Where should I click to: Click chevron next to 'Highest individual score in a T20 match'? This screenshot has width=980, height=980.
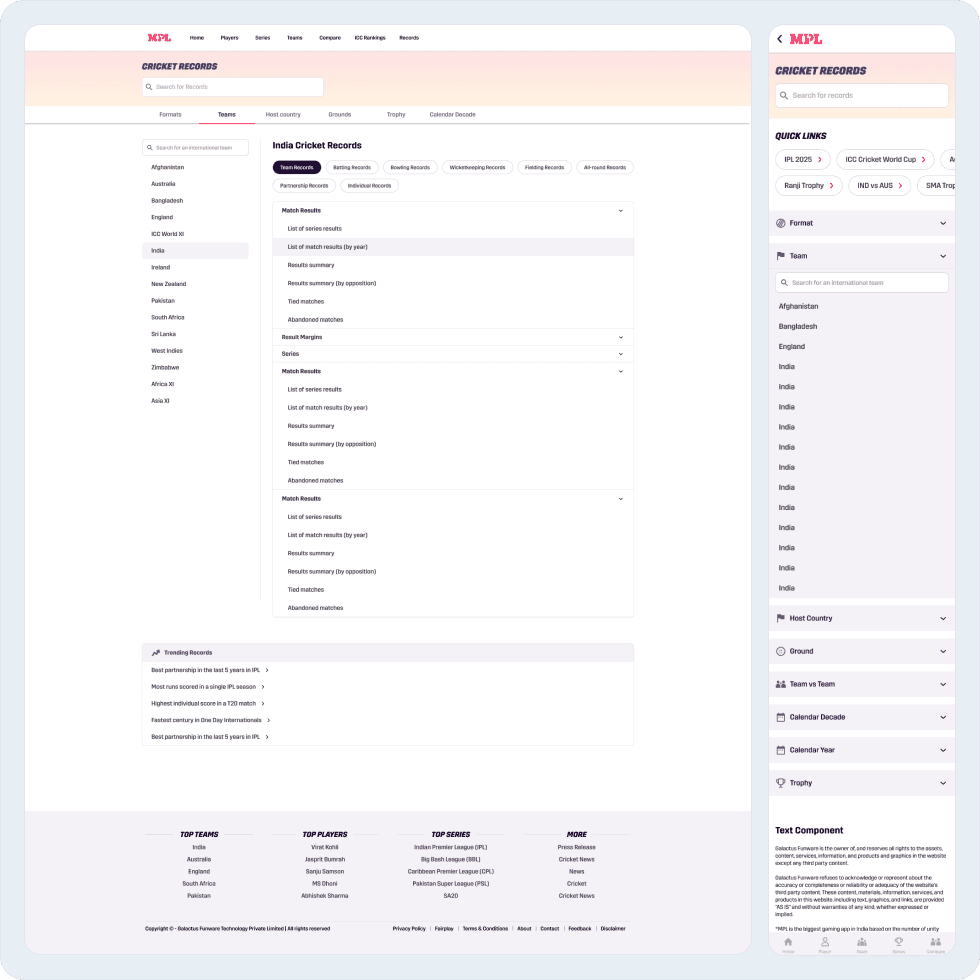click(x=263, y=704)
